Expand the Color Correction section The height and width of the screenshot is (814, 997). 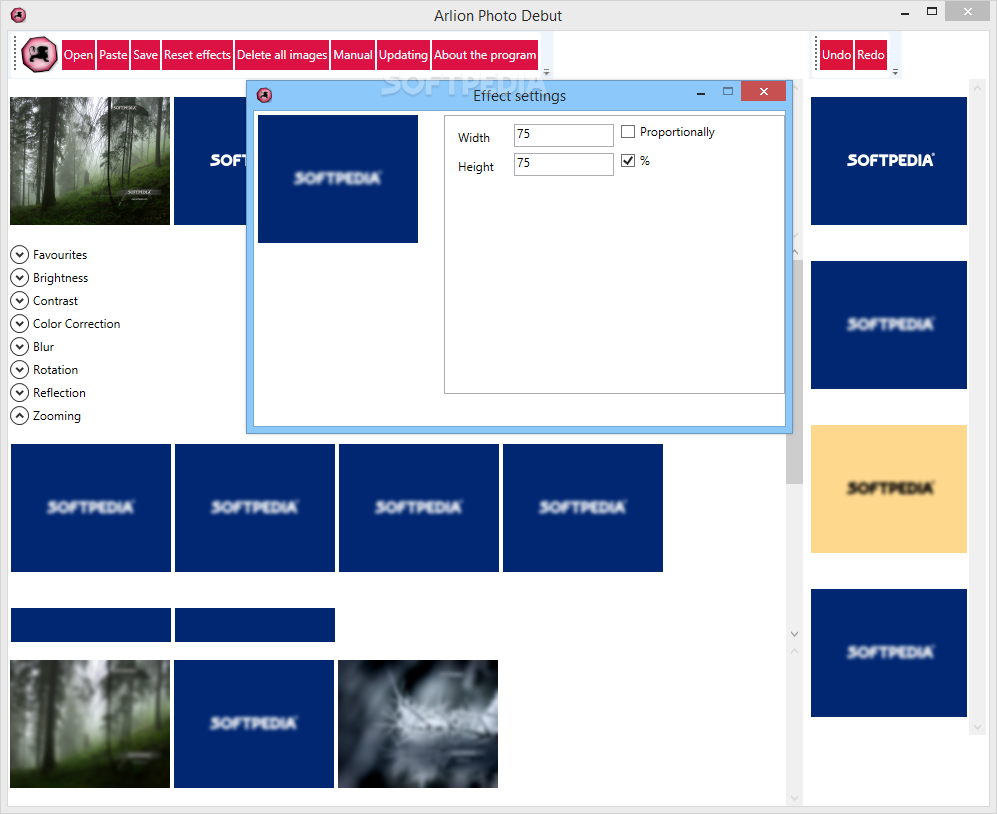pos(20,323)
